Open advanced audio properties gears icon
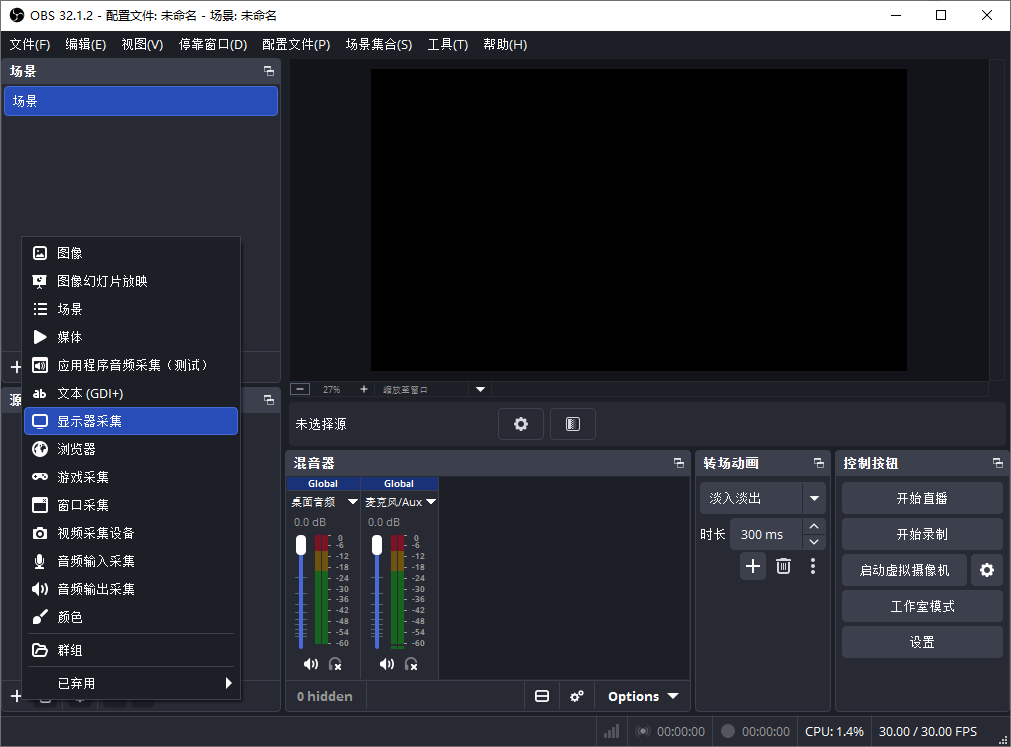The image size is (1011, 747). point(576,696)
